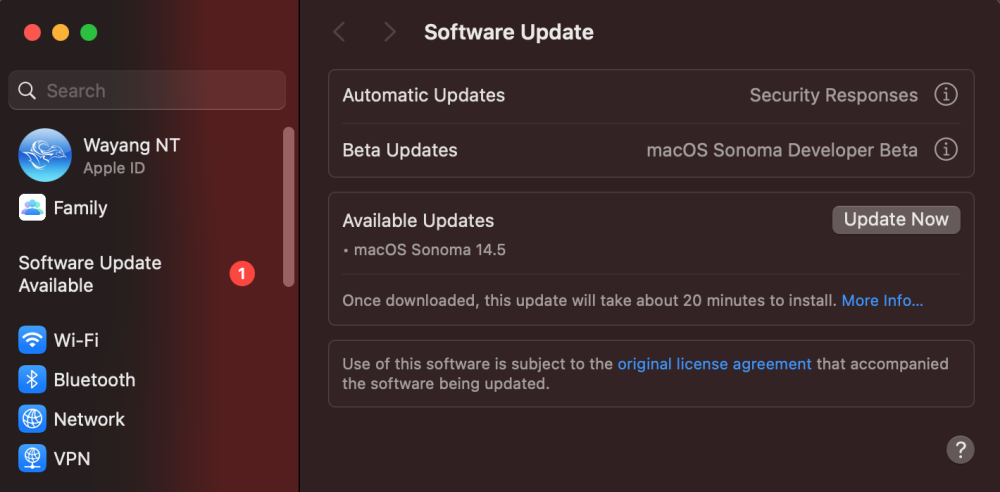Click the Update Now button
1000x492 pixels.
click(x=896, y=220)
